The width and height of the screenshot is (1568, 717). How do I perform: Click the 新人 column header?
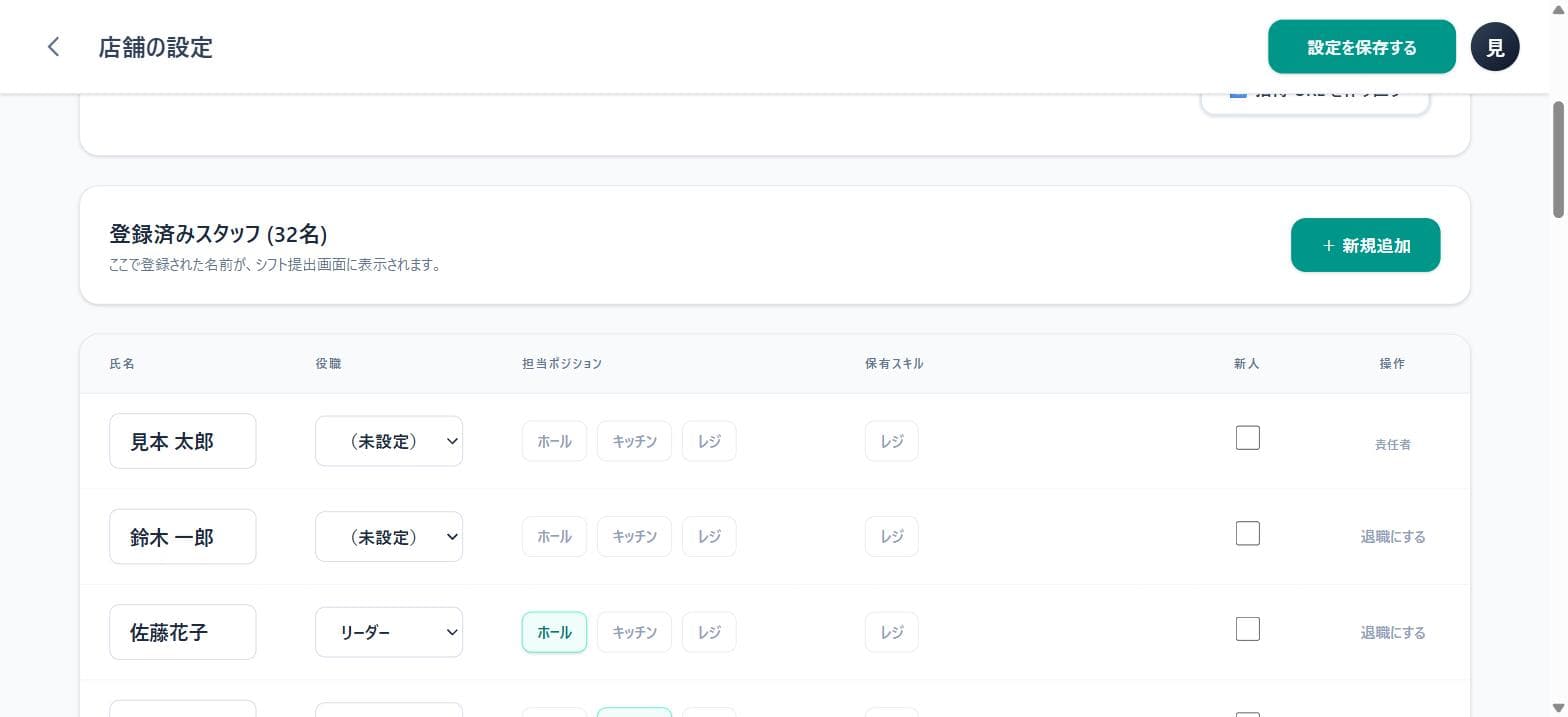click(x=1246, y=364)
